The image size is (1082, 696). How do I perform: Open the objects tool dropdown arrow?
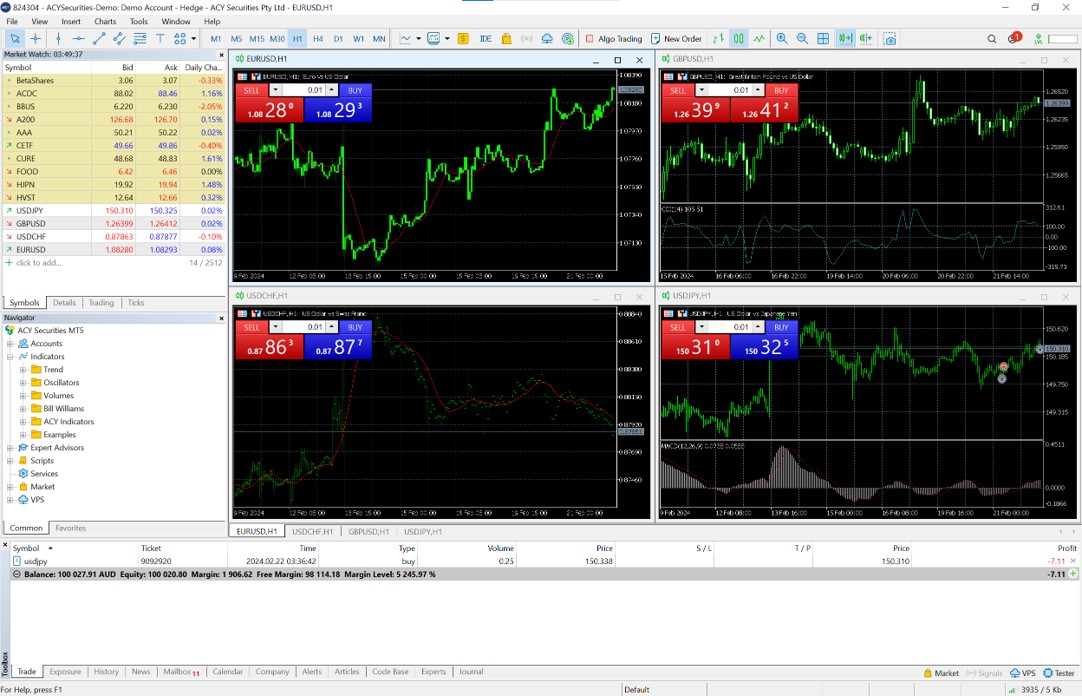[193, 39]
